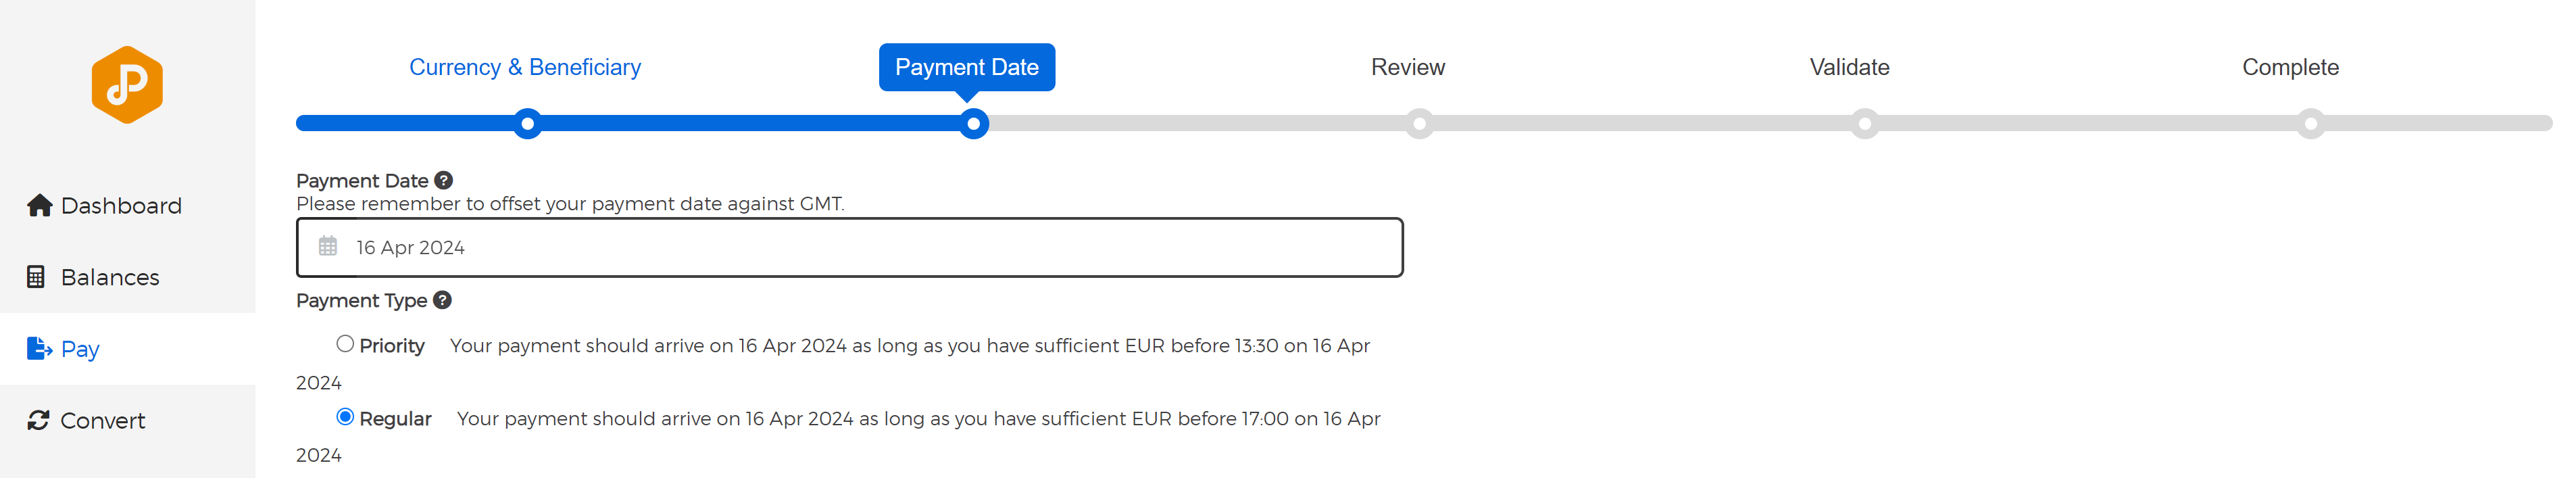Select the Priority payment type radio

click(345, 344)
